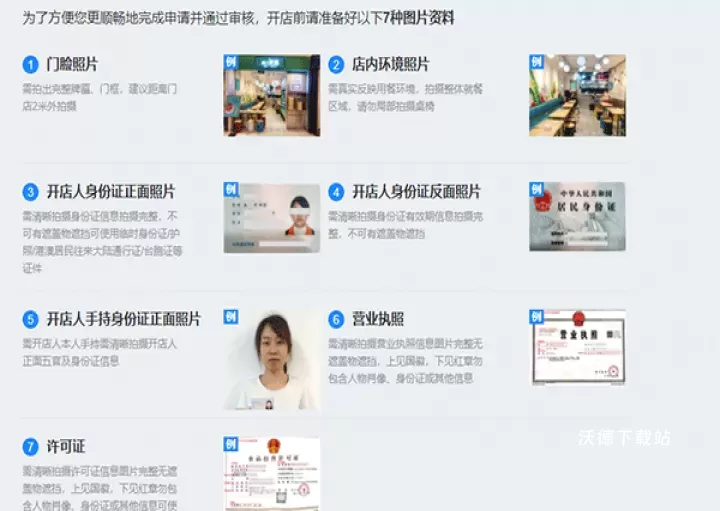Click the description under 开店人身份证反面照片
Viewport: 720px width, 511px height.
pyautogui.click(x=405, y=225)
